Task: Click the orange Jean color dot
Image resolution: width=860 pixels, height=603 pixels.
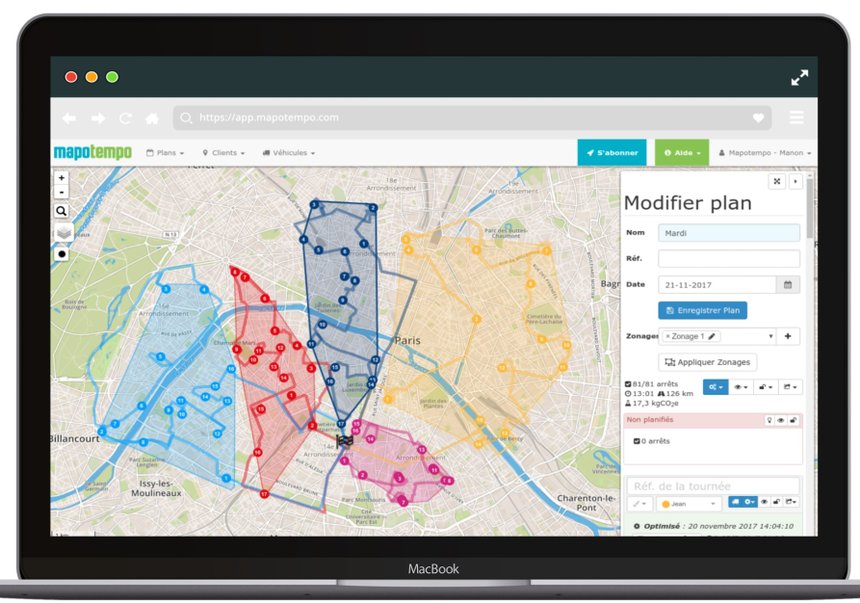Action: click(x=666, y=504)
